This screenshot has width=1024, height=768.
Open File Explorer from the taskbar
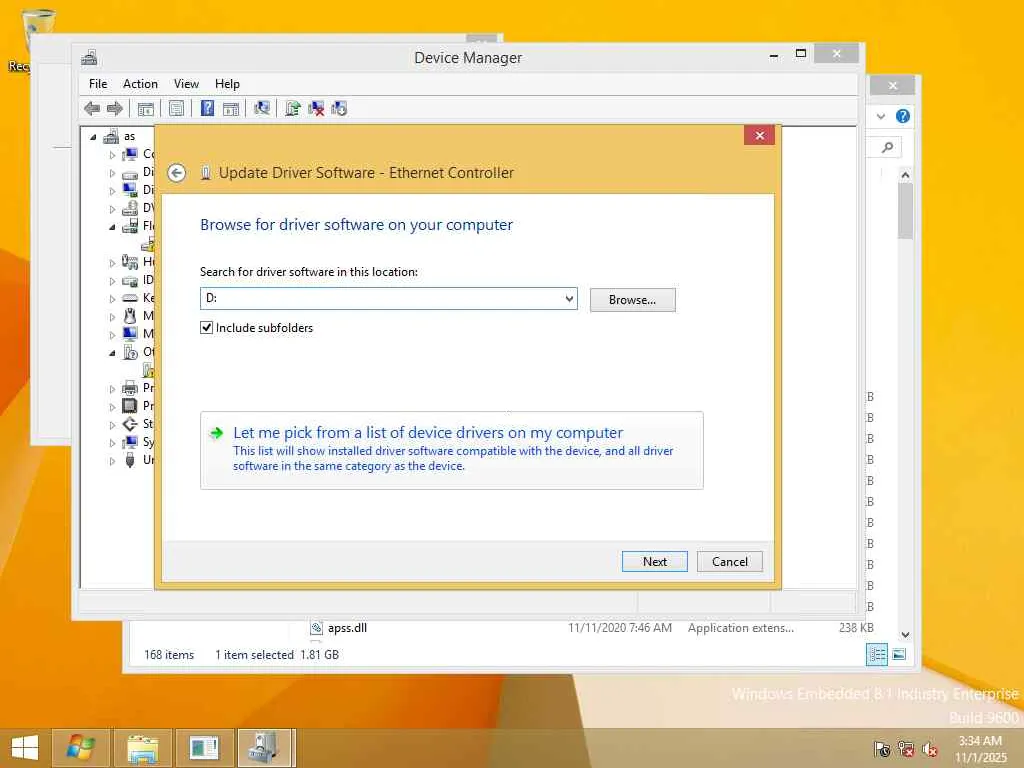(x=142, y=748)
